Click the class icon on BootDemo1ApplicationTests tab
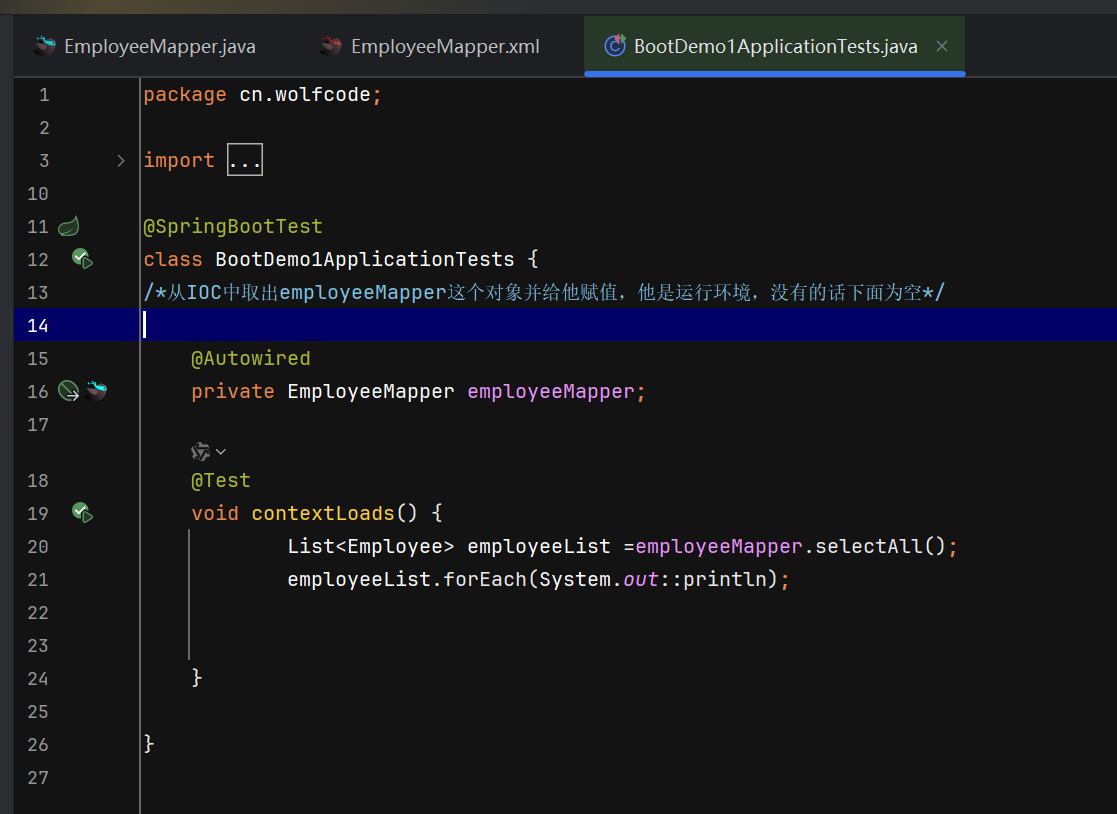 point(615,46)
